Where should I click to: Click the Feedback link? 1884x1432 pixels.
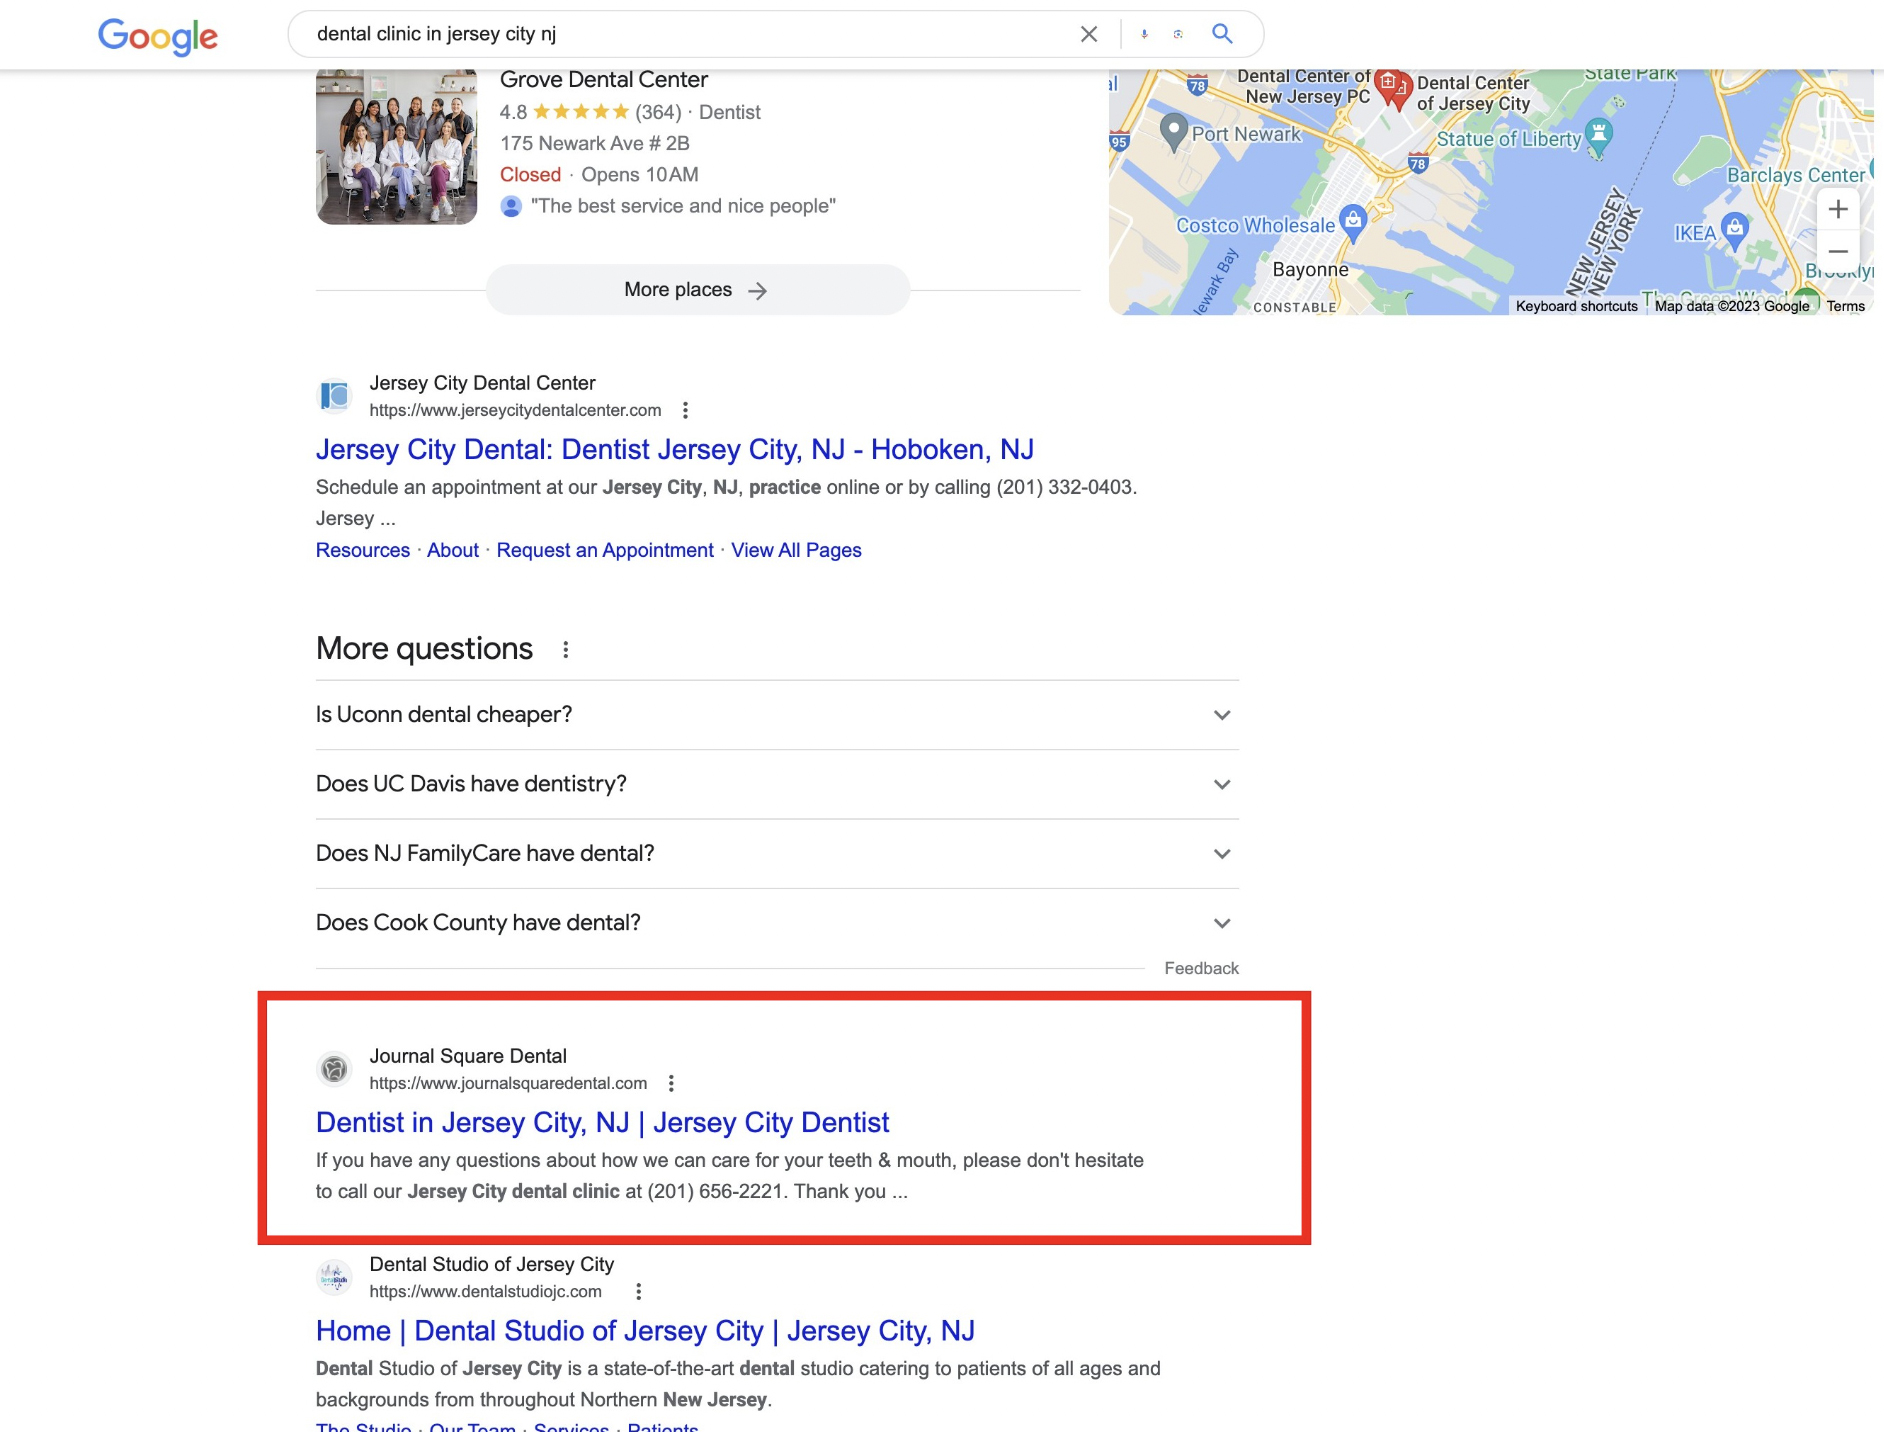click(x=1201, y=968)
